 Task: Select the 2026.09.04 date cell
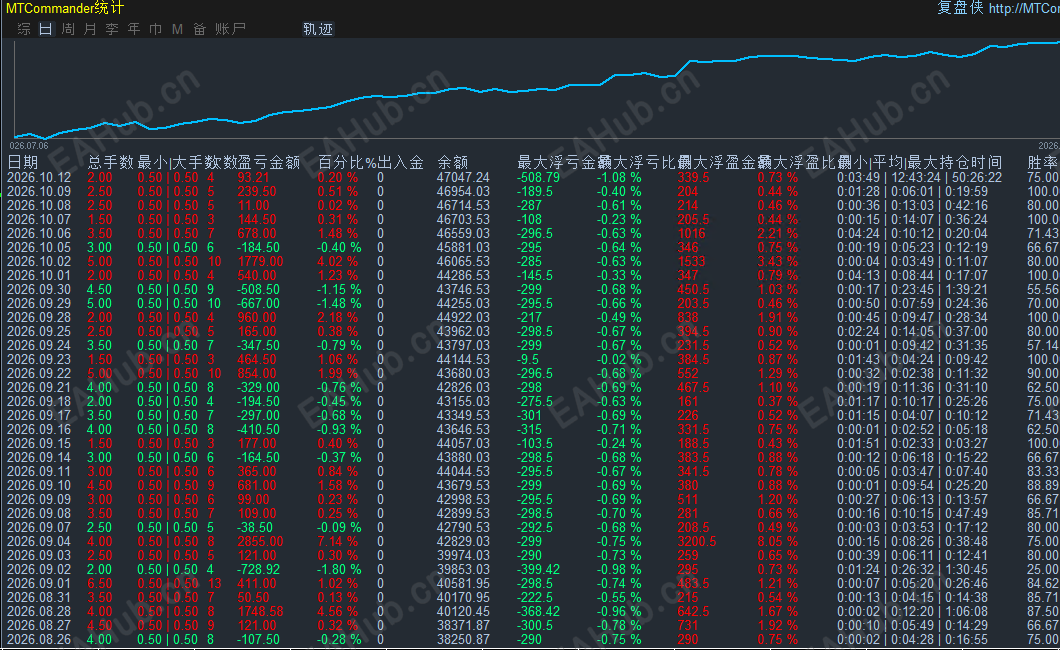pyautogui.click(x=39, y=541)
